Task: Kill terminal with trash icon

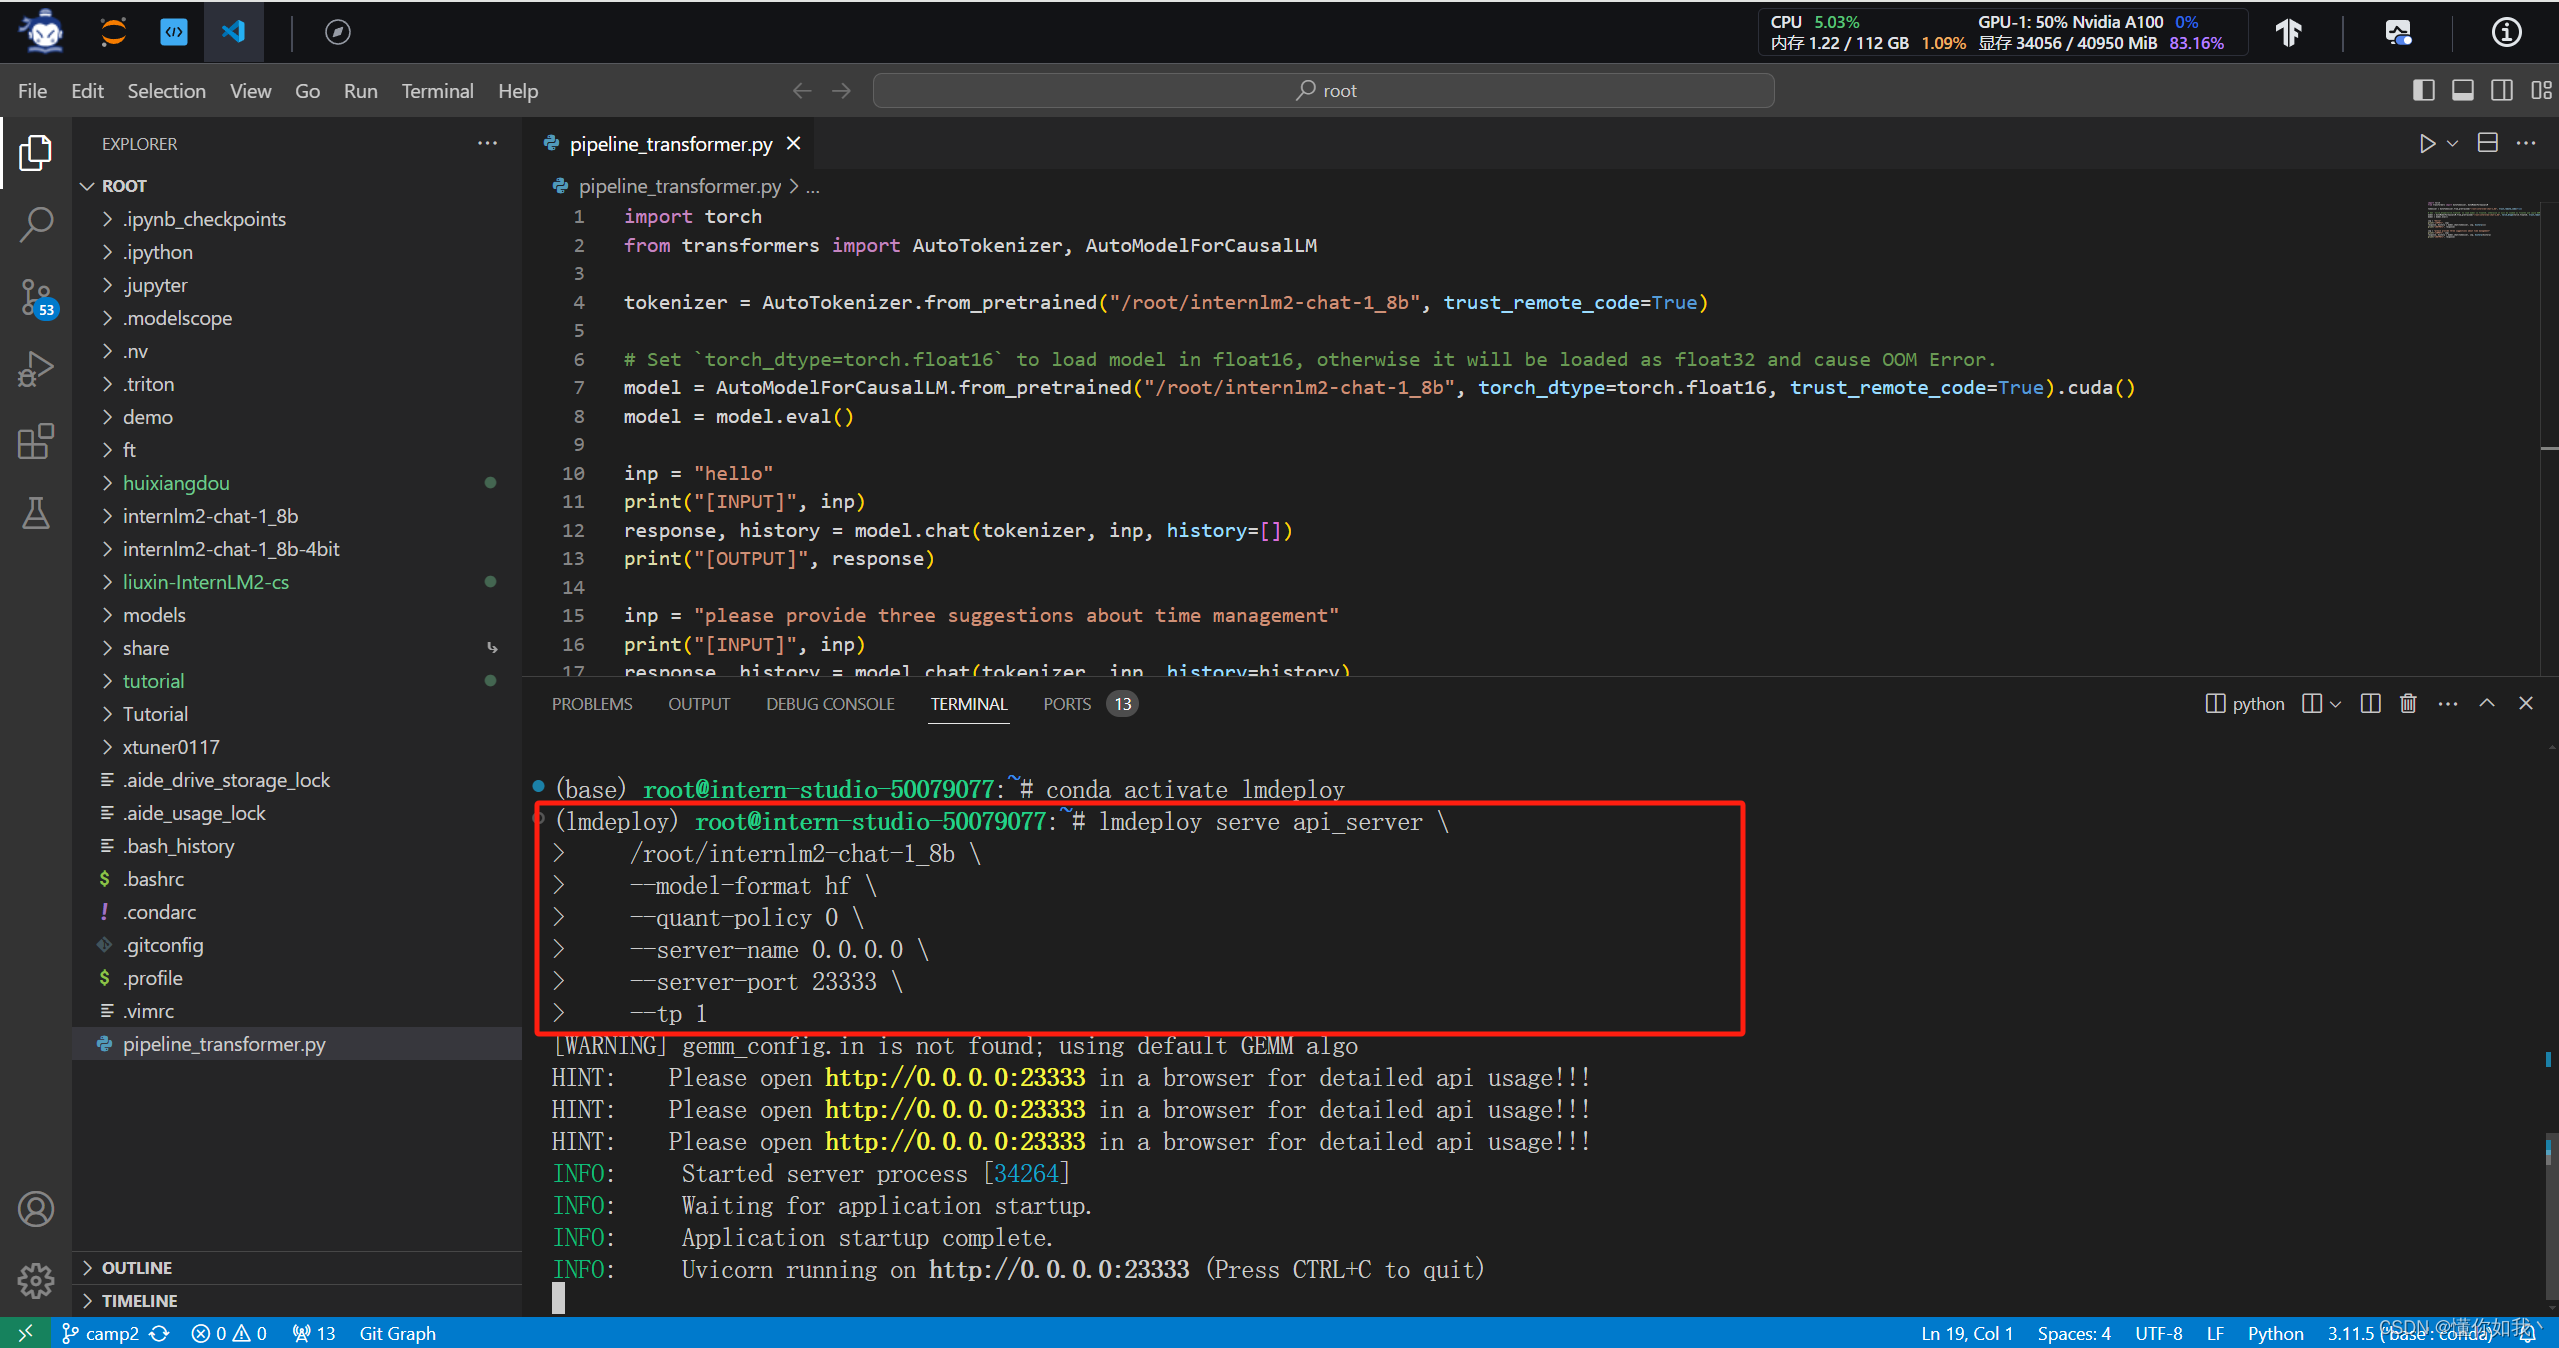Action: pyautogui.click(x=2408, y=704)
